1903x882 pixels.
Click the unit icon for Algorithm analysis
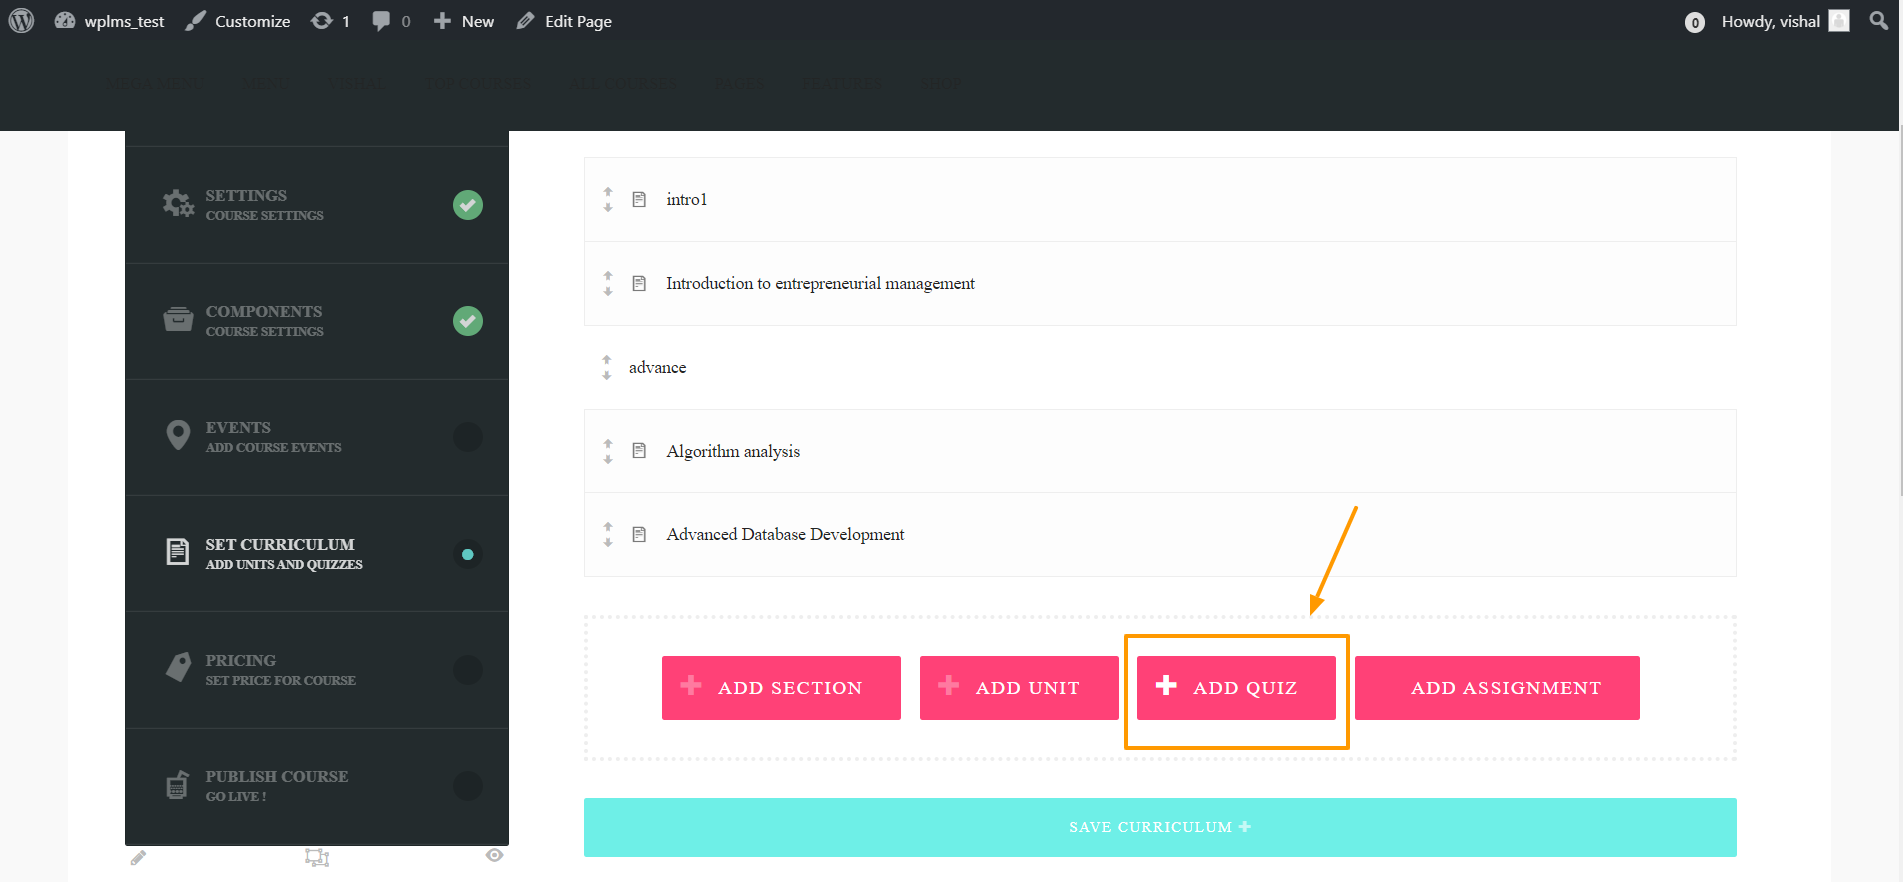click(639, 451)
